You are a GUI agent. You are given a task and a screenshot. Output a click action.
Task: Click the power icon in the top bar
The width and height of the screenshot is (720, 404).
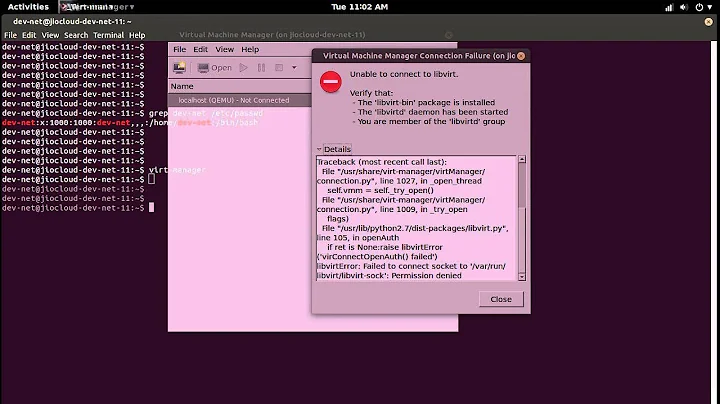[x=699, y=7]
